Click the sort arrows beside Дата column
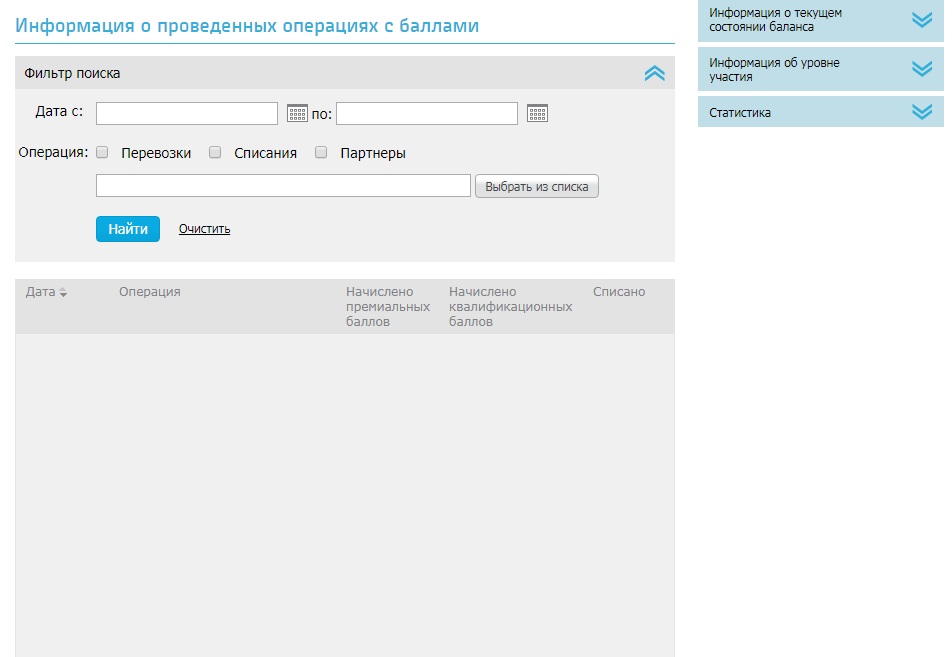The image size is (952, 657). tap(63, 293)
